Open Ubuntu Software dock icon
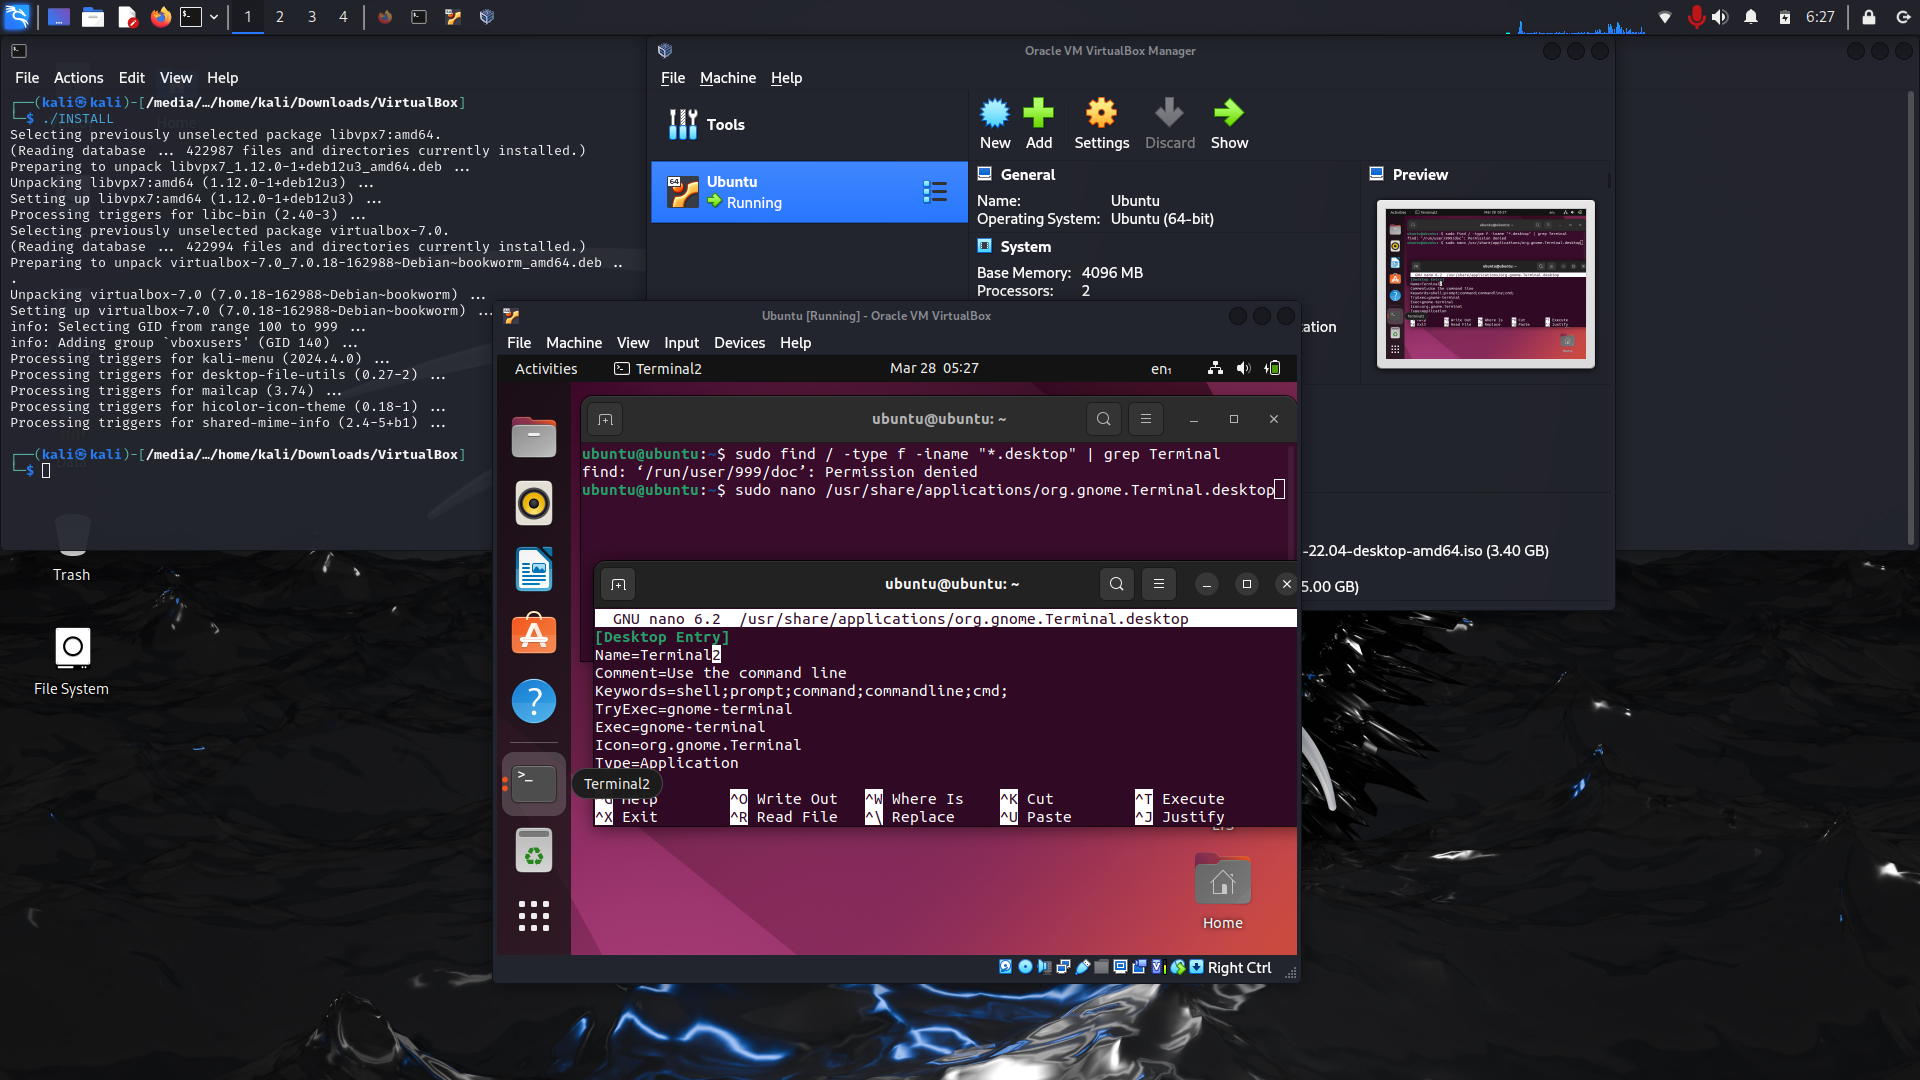The width and height of the screenshot is (1920, 1080). pyautogui.click(x=534, y=634)
